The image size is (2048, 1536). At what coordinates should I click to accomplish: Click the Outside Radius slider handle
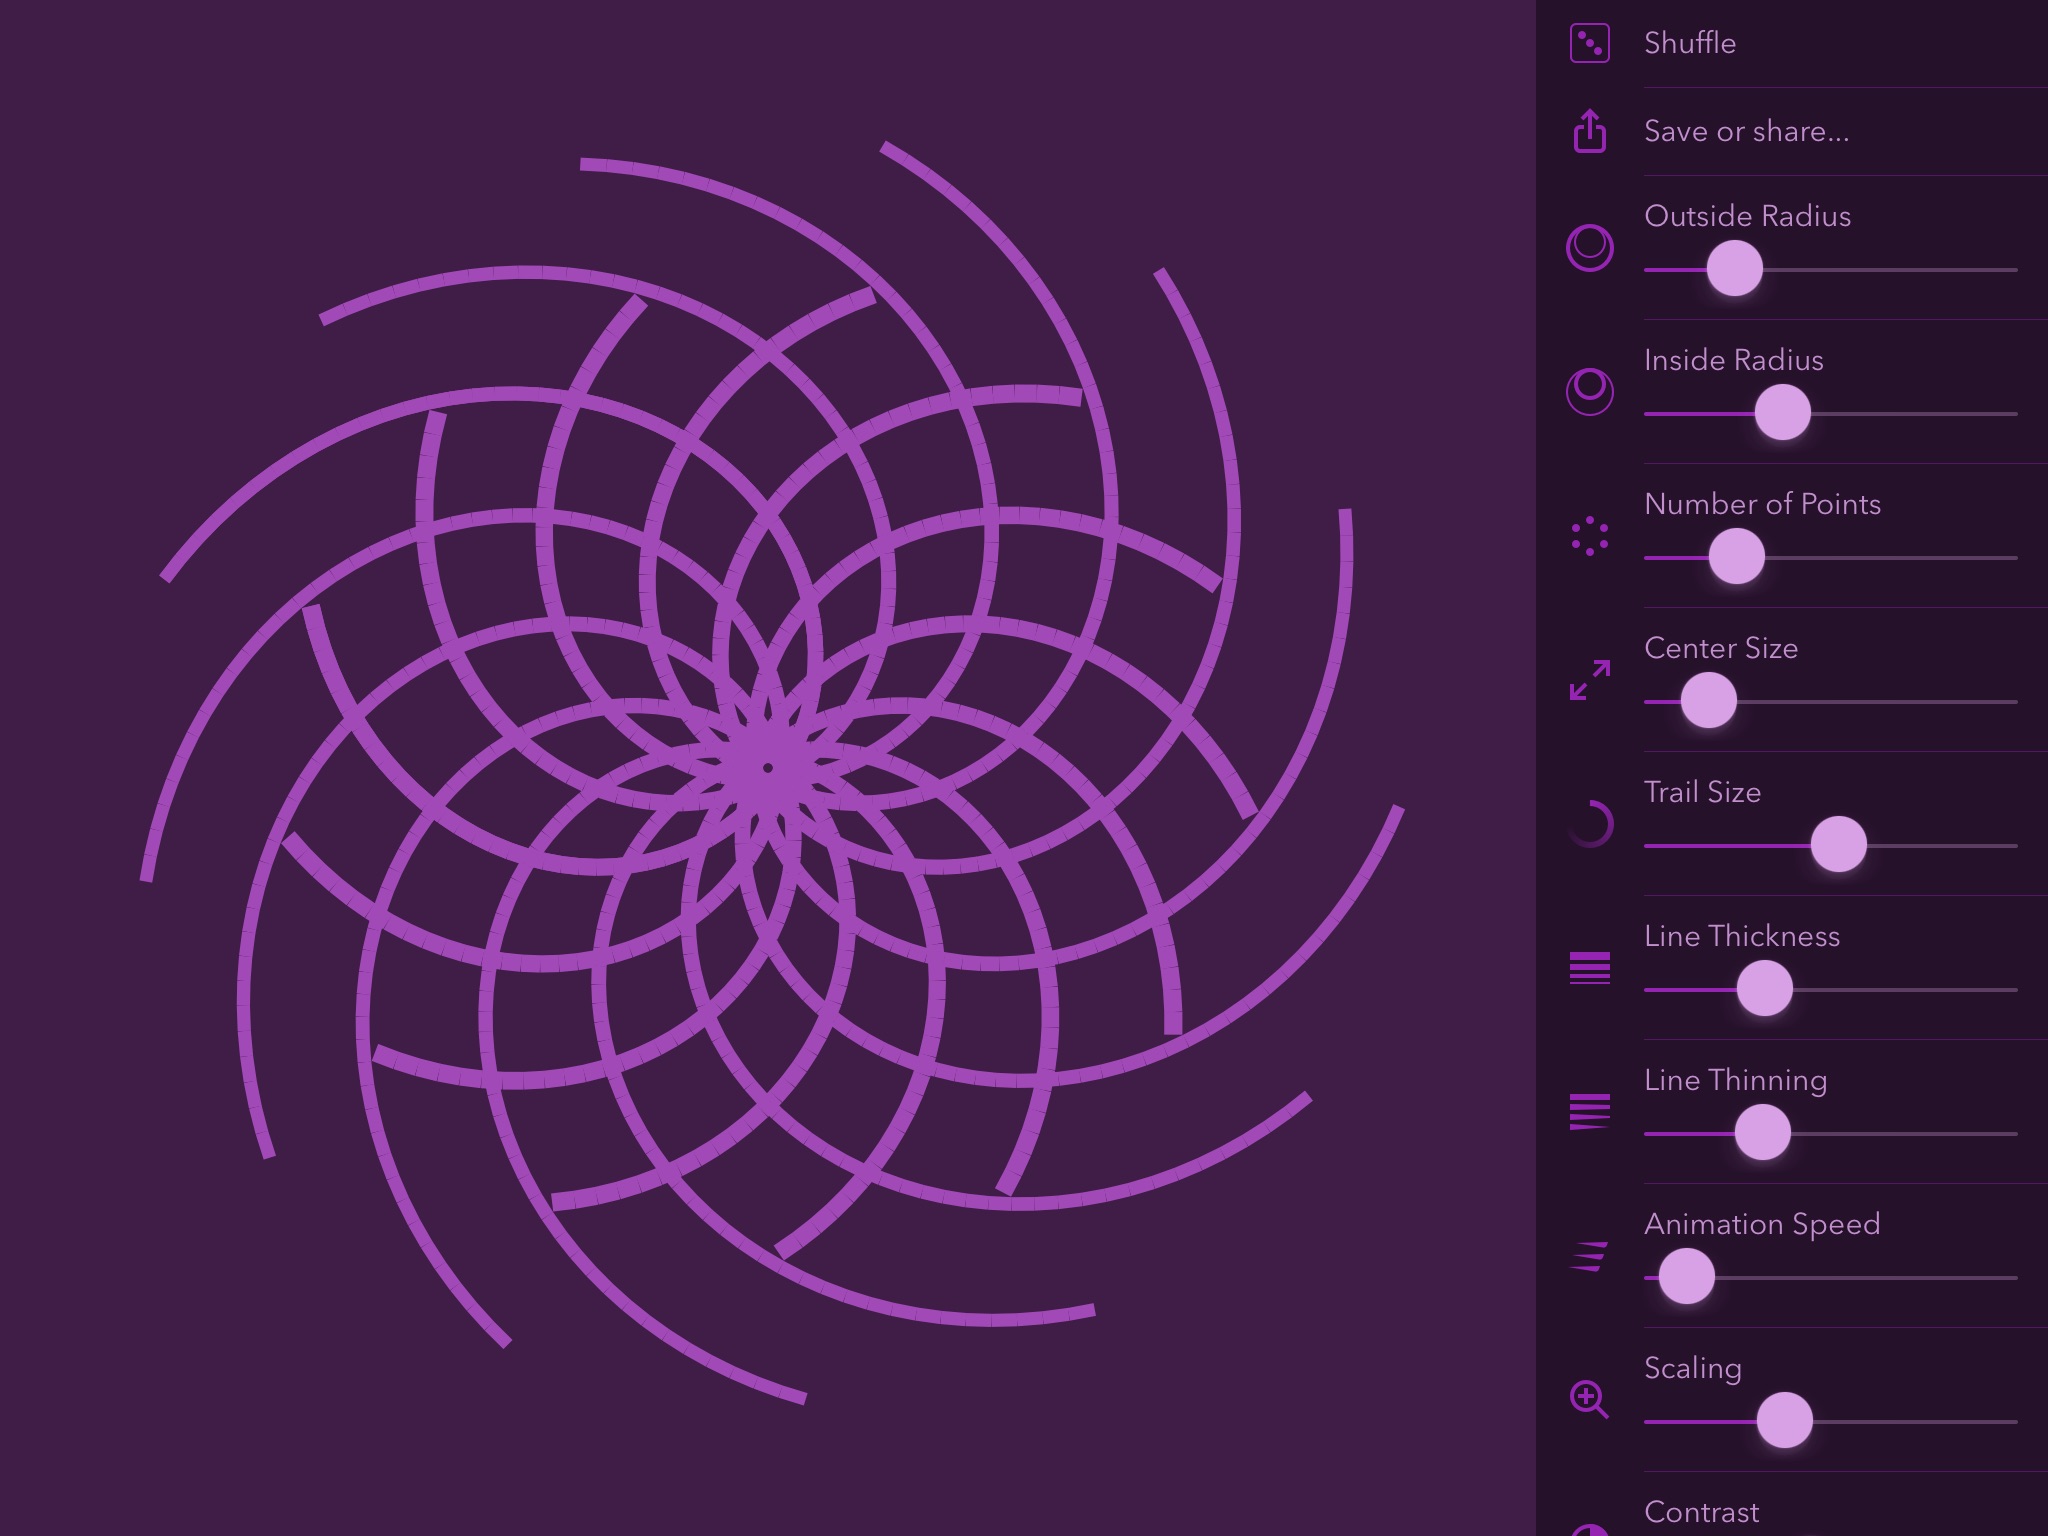1734,269
